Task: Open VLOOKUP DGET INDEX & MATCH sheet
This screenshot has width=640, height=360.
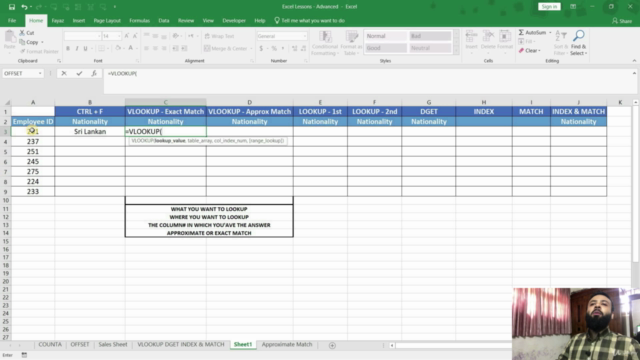Action: pyautogui.click(x=181, y=344)
